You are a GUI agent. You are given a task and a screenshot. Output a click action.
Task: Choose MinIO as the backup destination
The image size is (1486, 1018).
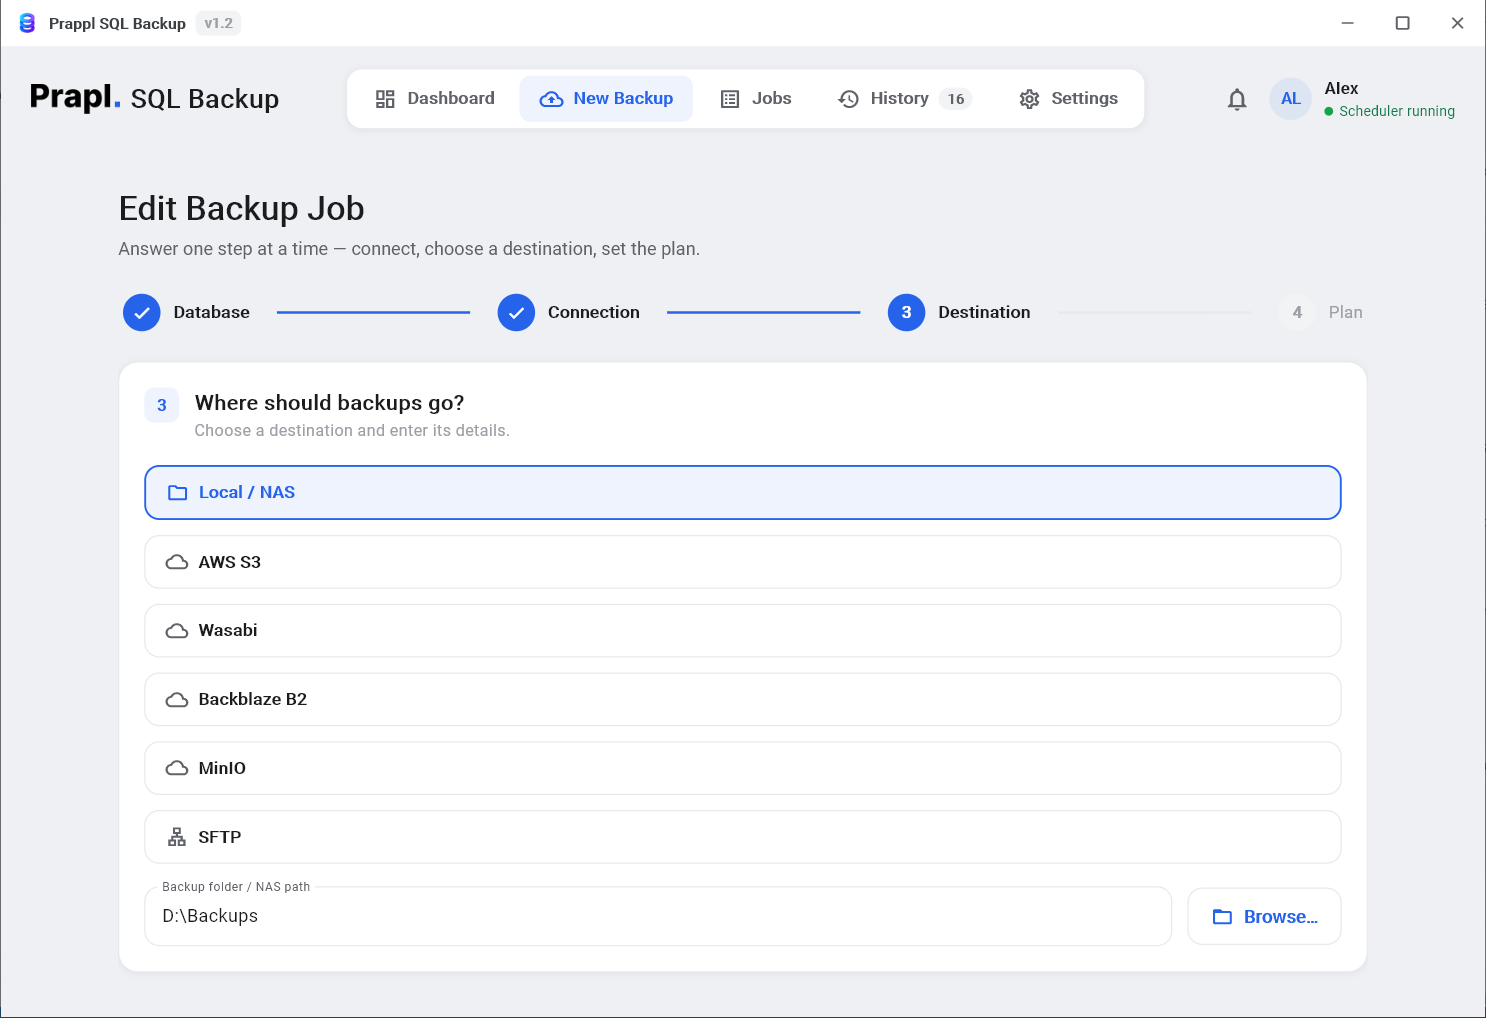click(x=743, y=768)
